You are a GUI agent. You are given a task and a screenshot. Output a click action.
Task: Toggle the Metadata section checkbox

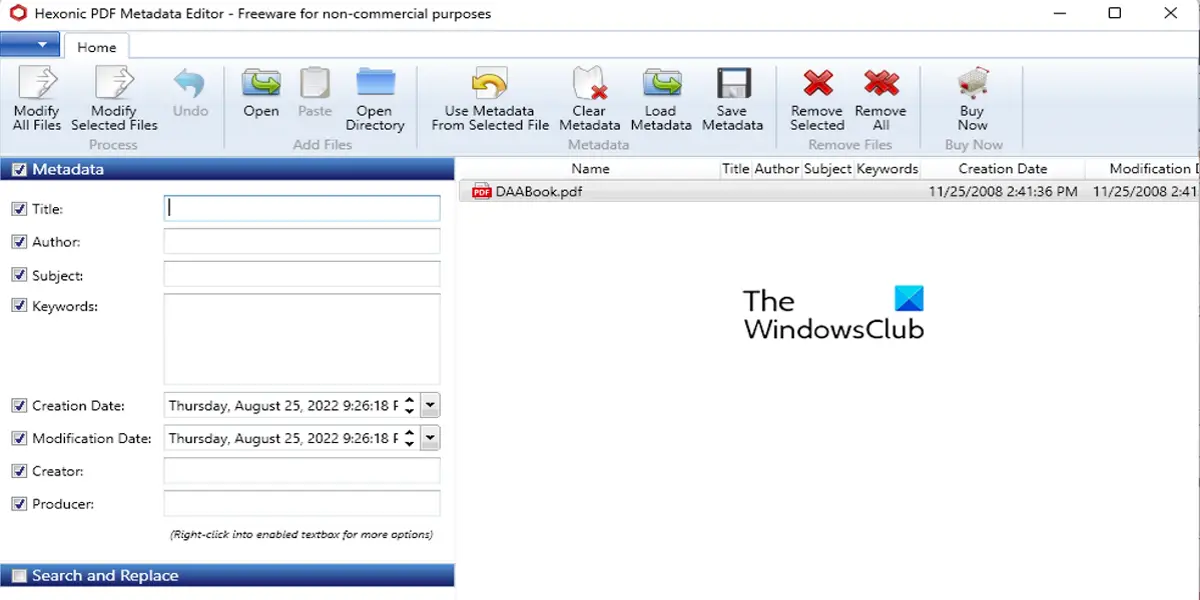click(19, 170)
